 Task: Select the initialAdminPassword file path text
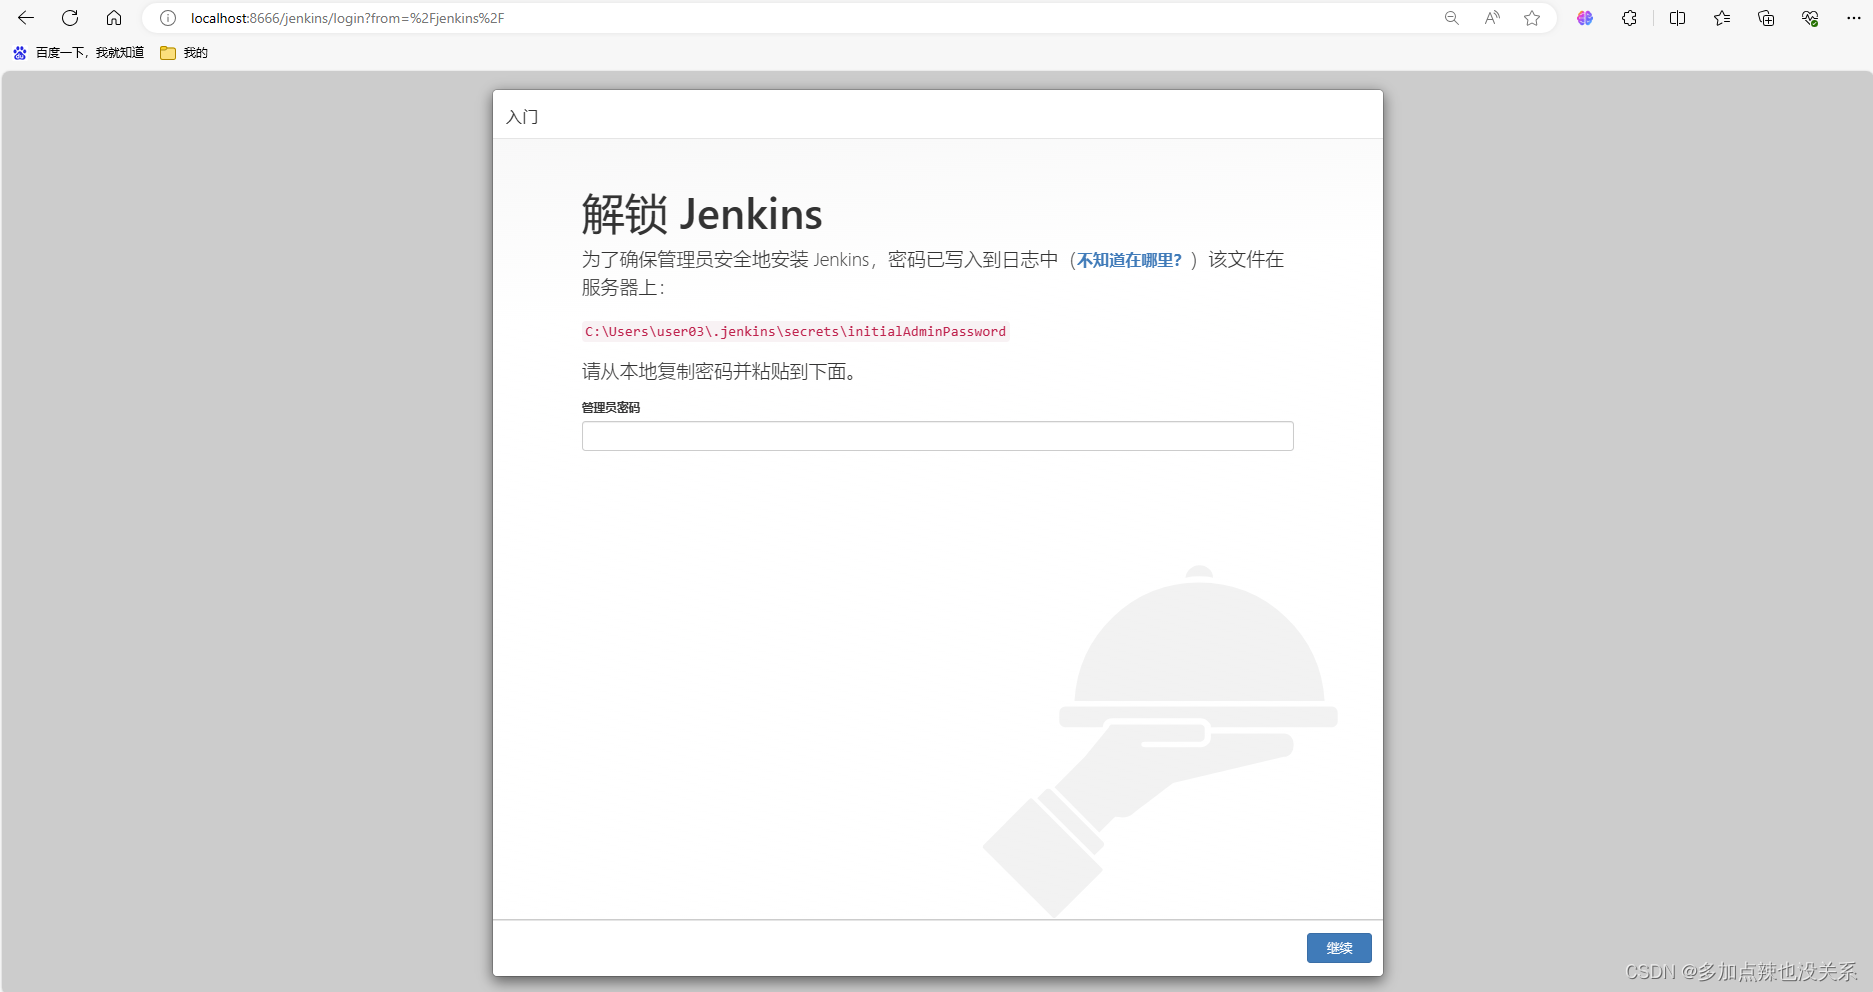(796, 332)
